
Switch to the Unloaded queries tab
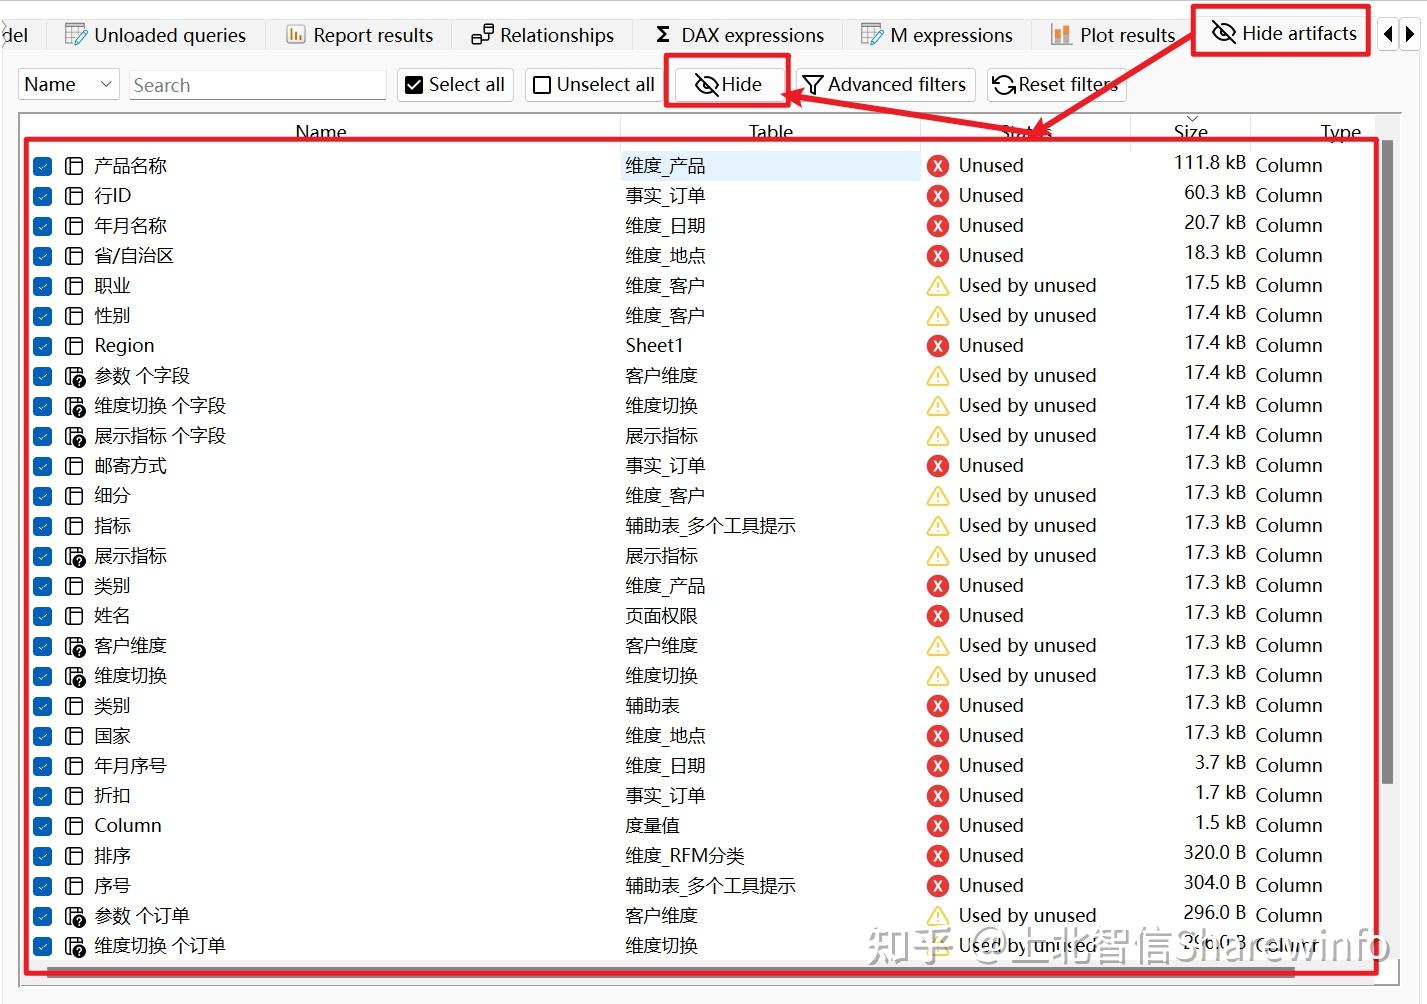(x=157, y=33)
